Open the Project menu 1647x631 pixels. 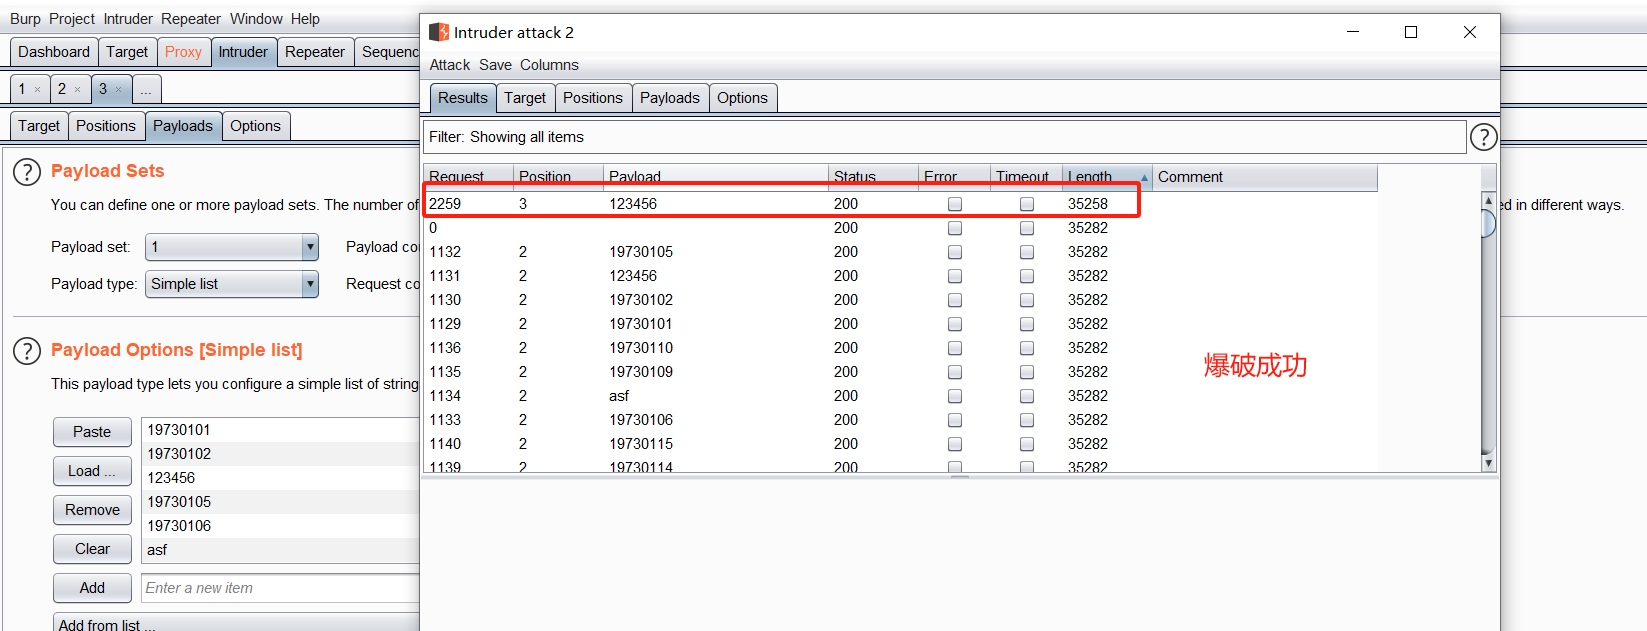72,19
